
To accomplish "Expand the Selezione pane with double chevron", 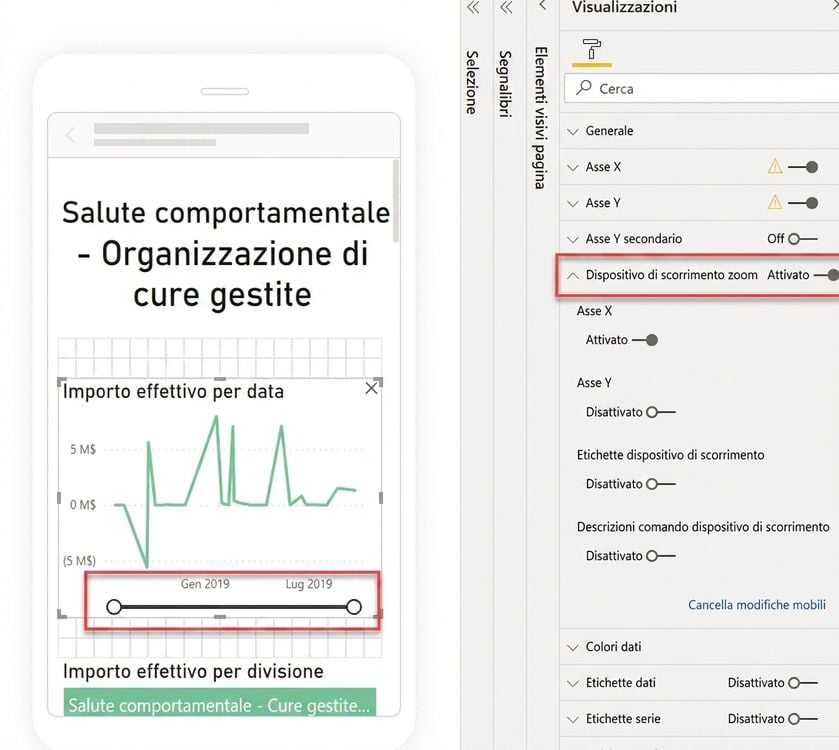I will tap(473, 7).
